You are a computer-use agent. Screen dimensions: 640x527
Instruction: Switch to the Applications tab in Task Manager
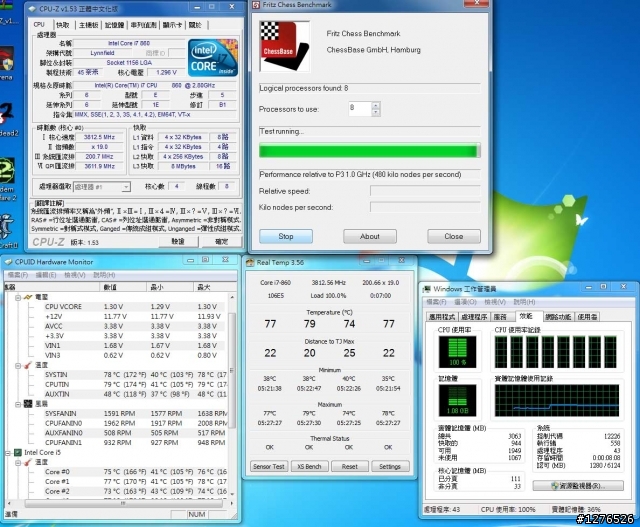[x=442, y=317]
